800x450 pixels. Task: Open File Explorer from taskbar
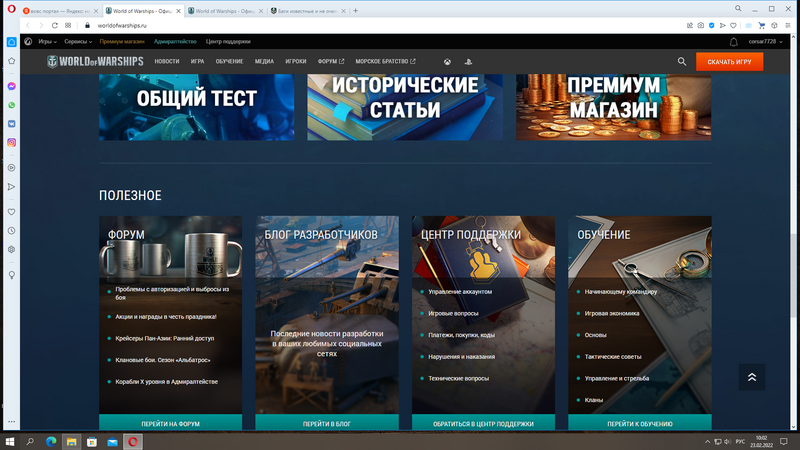71,441
